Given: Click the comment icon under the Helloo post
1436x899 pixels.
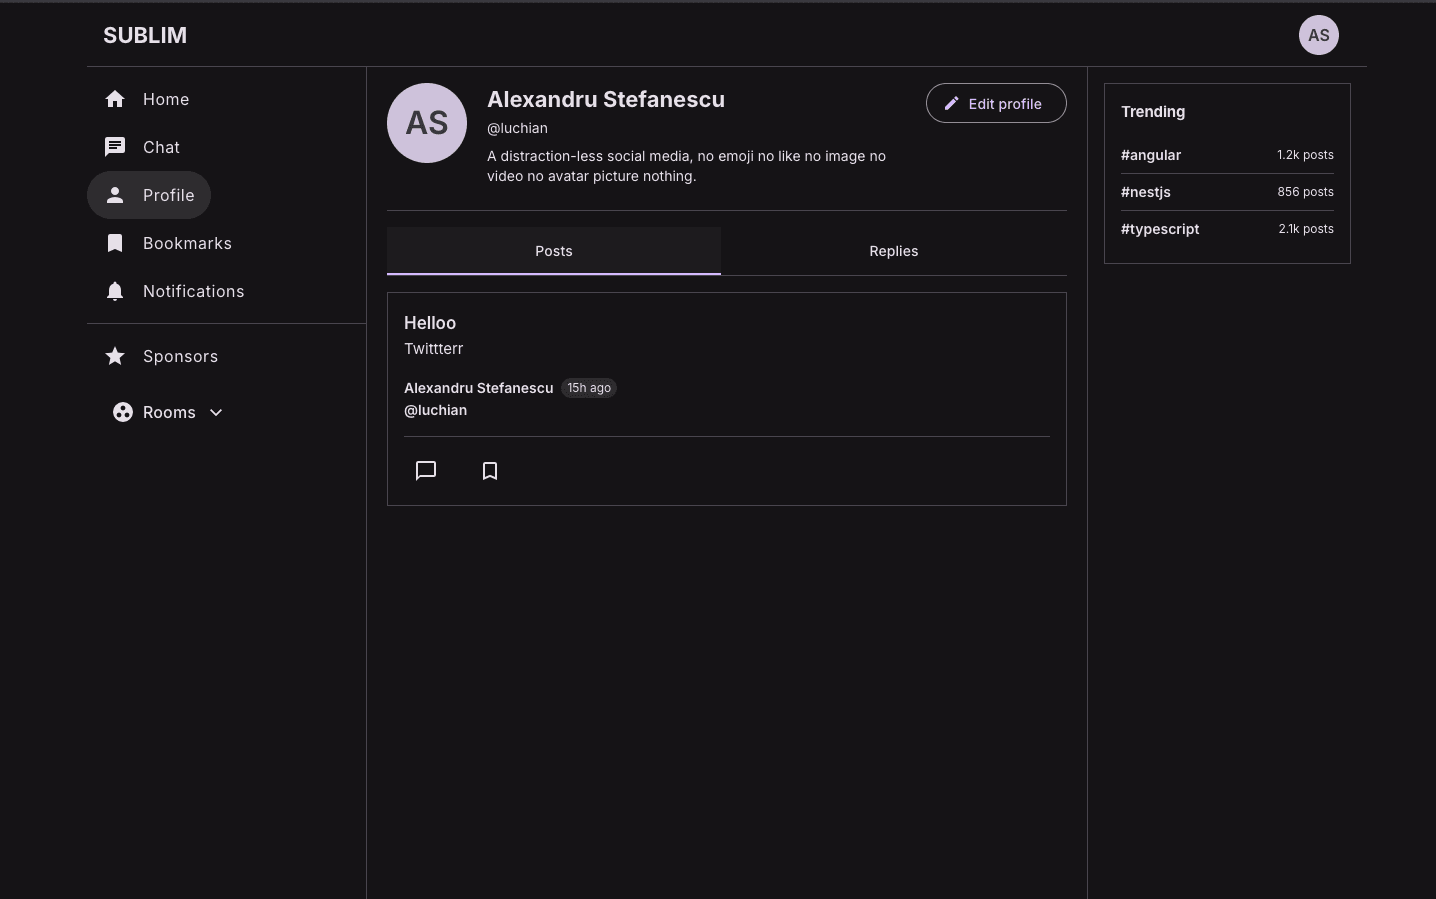Looking at the screenshot, I should 426,471.
